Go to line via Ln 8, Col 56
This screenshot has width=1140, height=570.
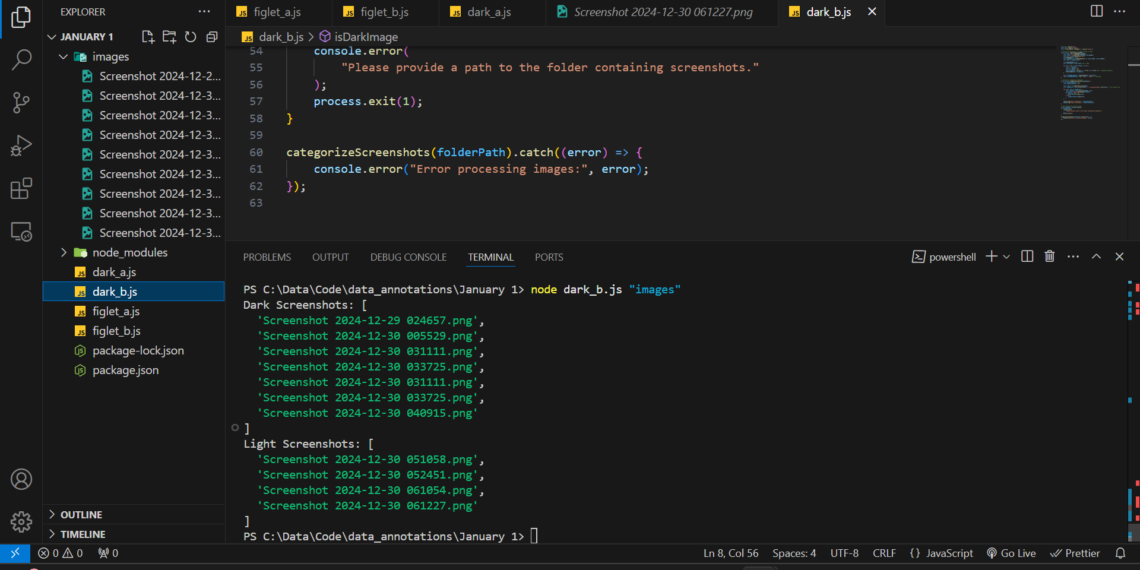pos(732,553)
